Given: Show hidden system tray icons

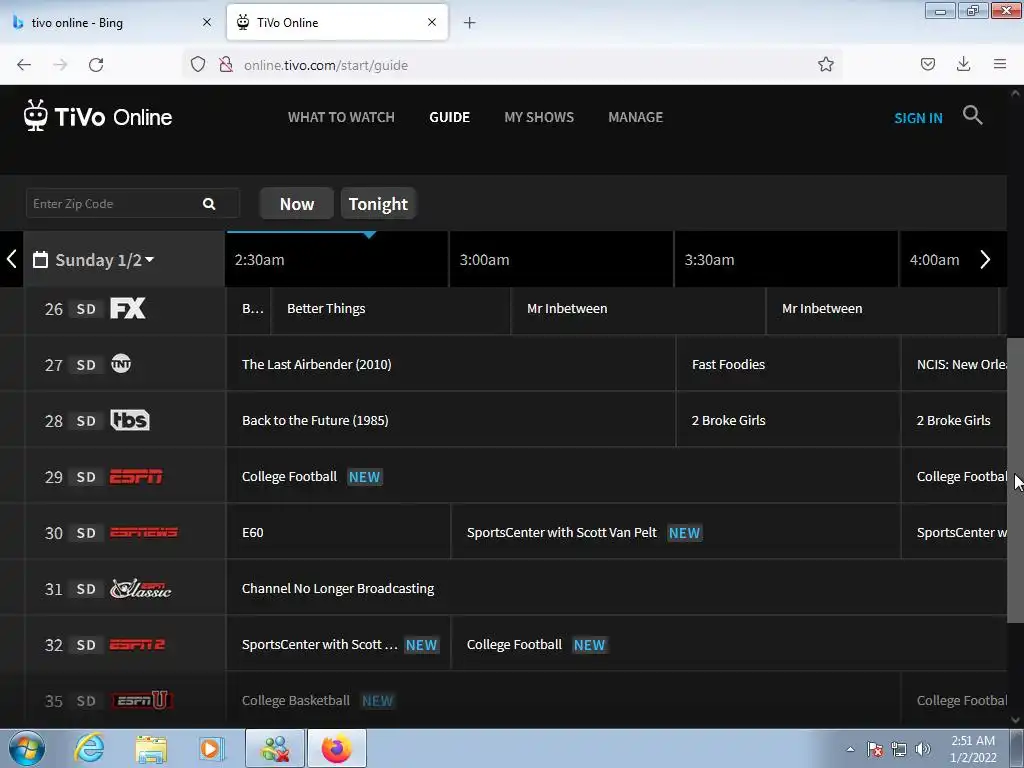Looking at the screenshot, I should [x=850, y=749].
